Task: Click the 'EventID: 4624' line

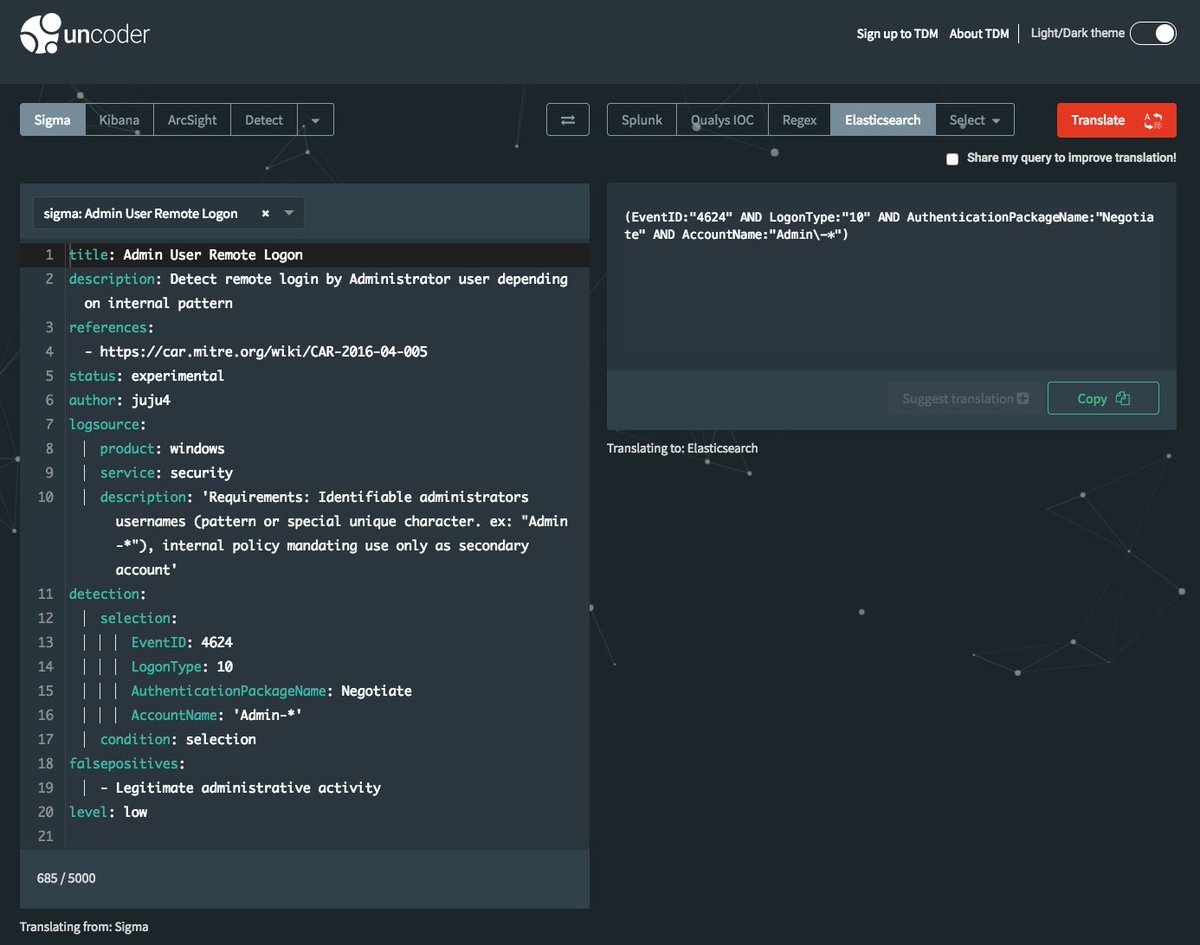Action: pos(182,642)
